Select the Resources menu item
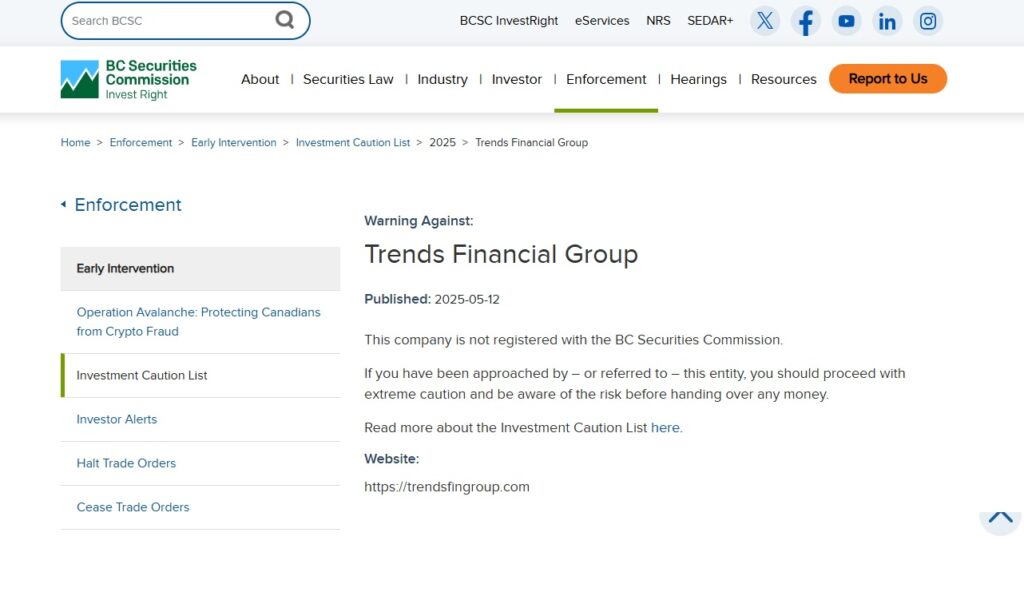1024x600 pixels. [783, 79]
